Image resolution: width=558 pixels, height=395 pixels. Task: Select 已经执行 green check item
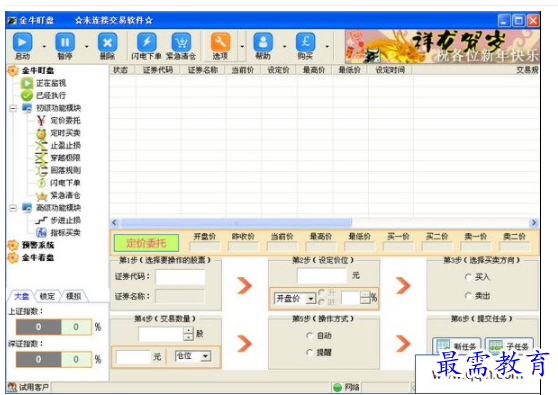point(51,95)
